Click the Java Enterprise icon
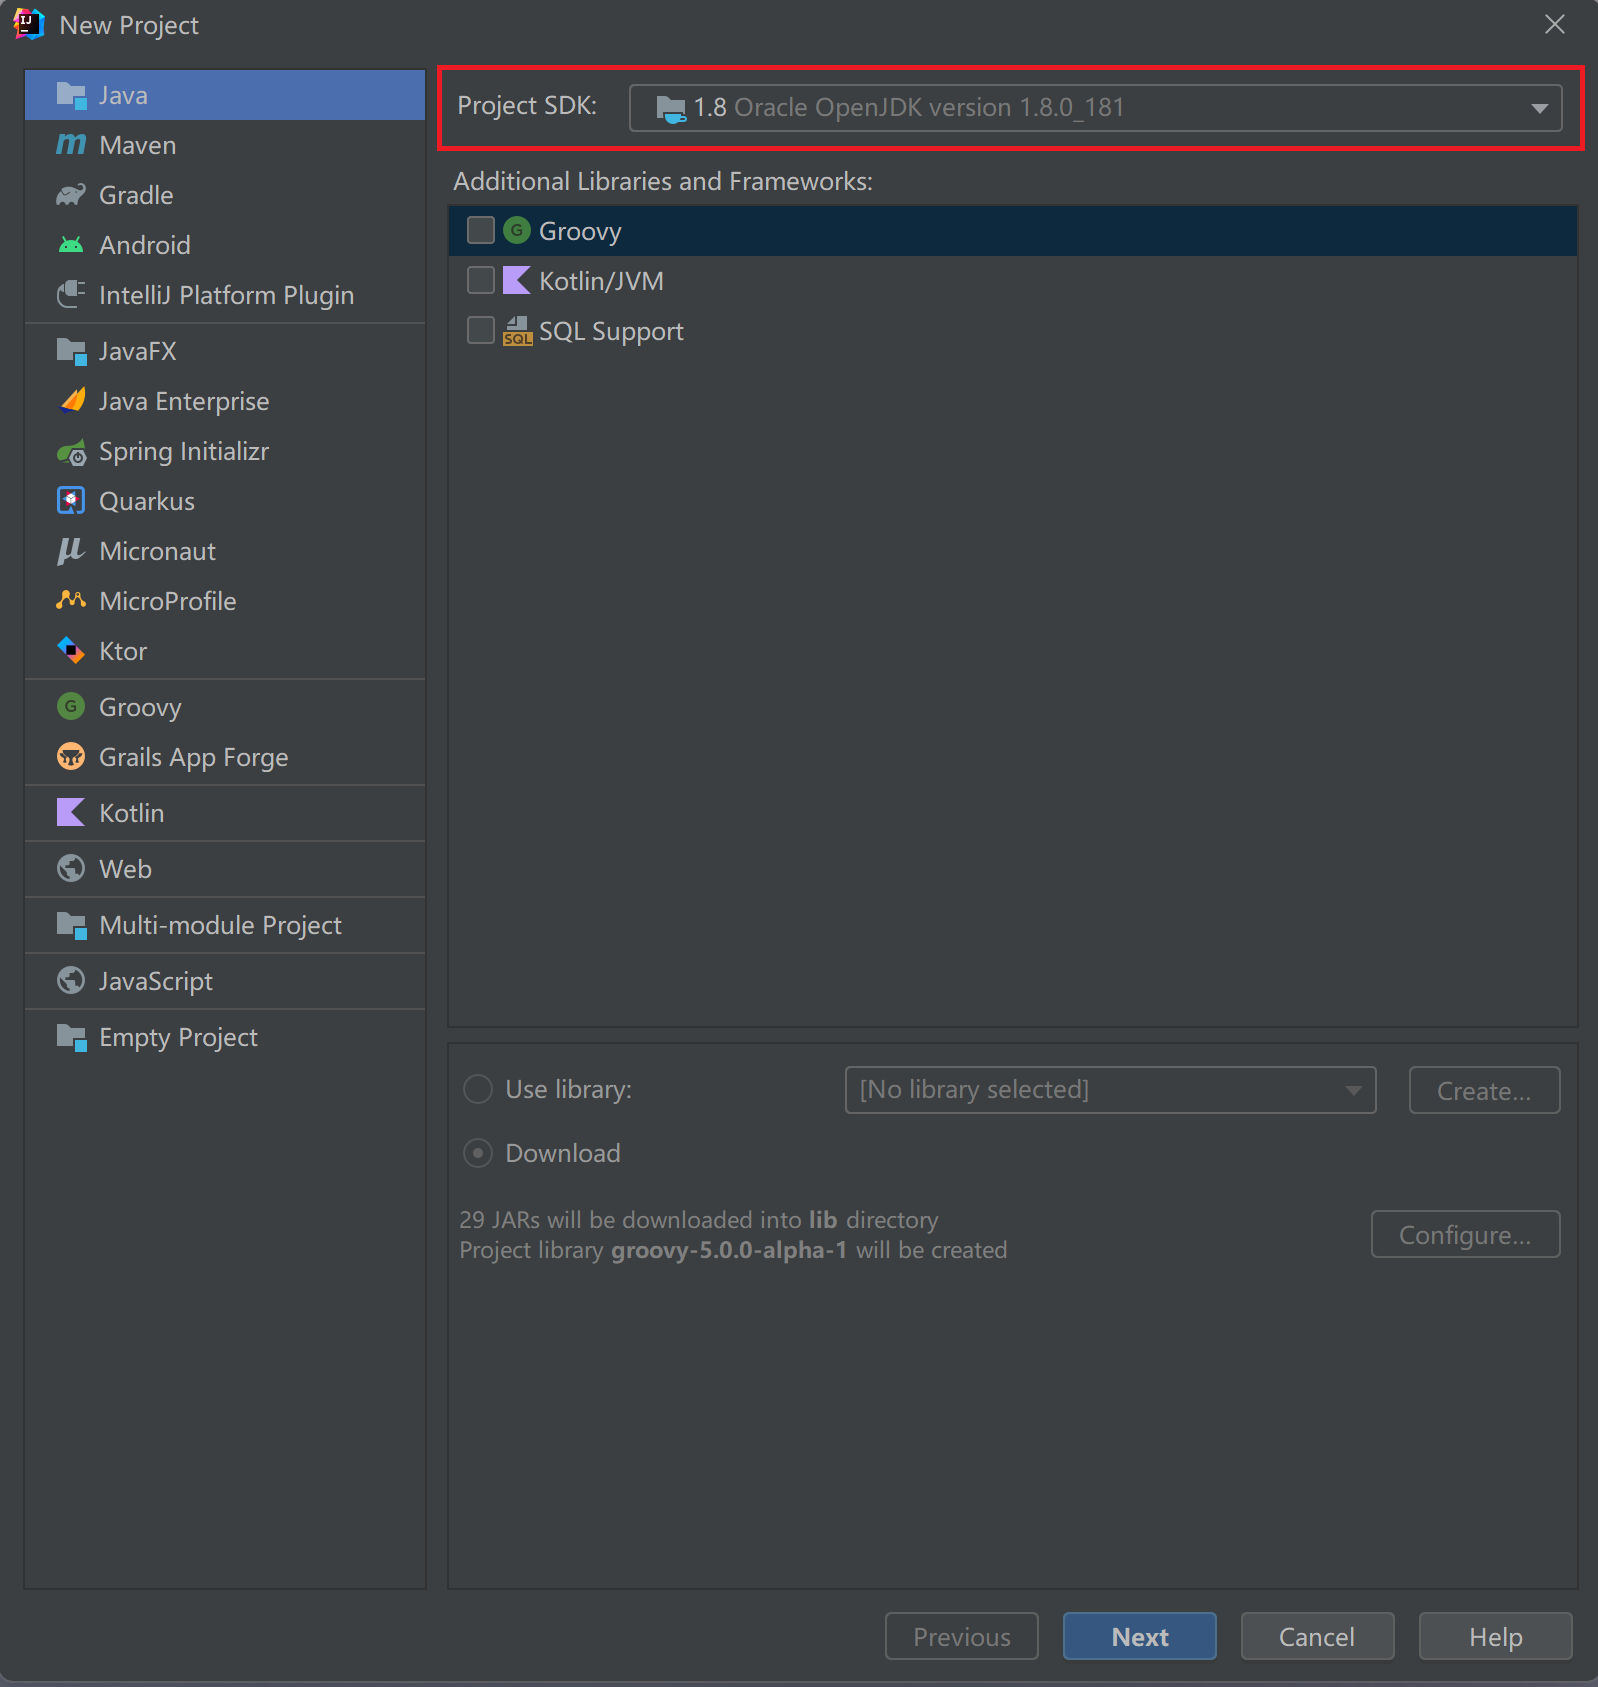 tap(71, 401)
